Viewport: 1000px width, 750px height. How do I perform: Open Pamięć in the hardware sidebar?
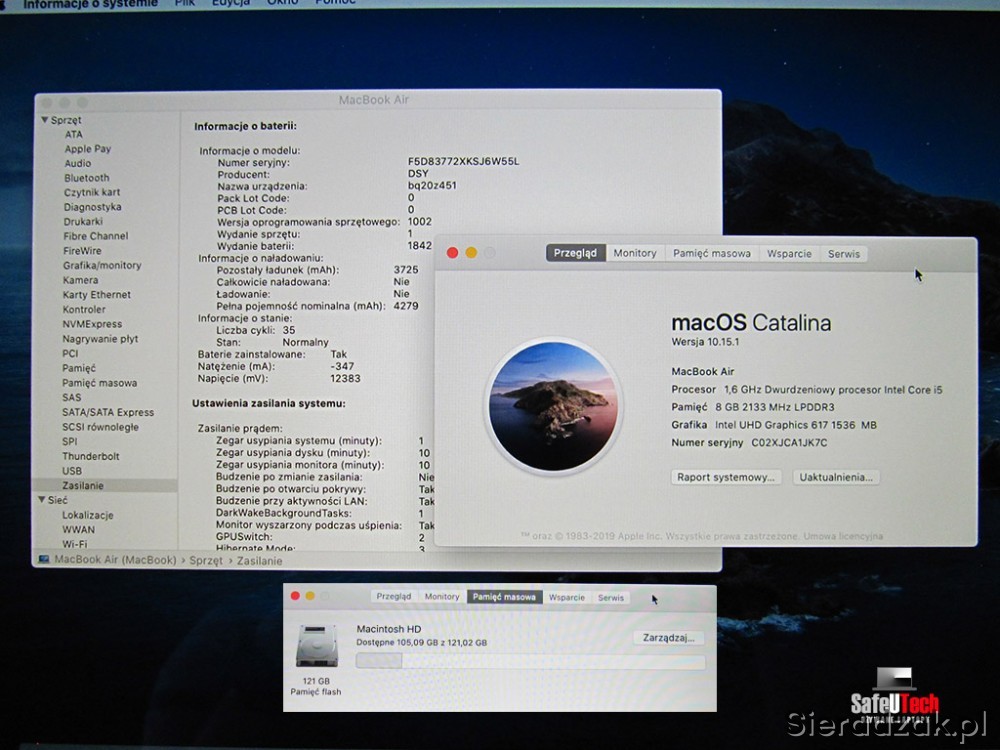coord(78,368)
